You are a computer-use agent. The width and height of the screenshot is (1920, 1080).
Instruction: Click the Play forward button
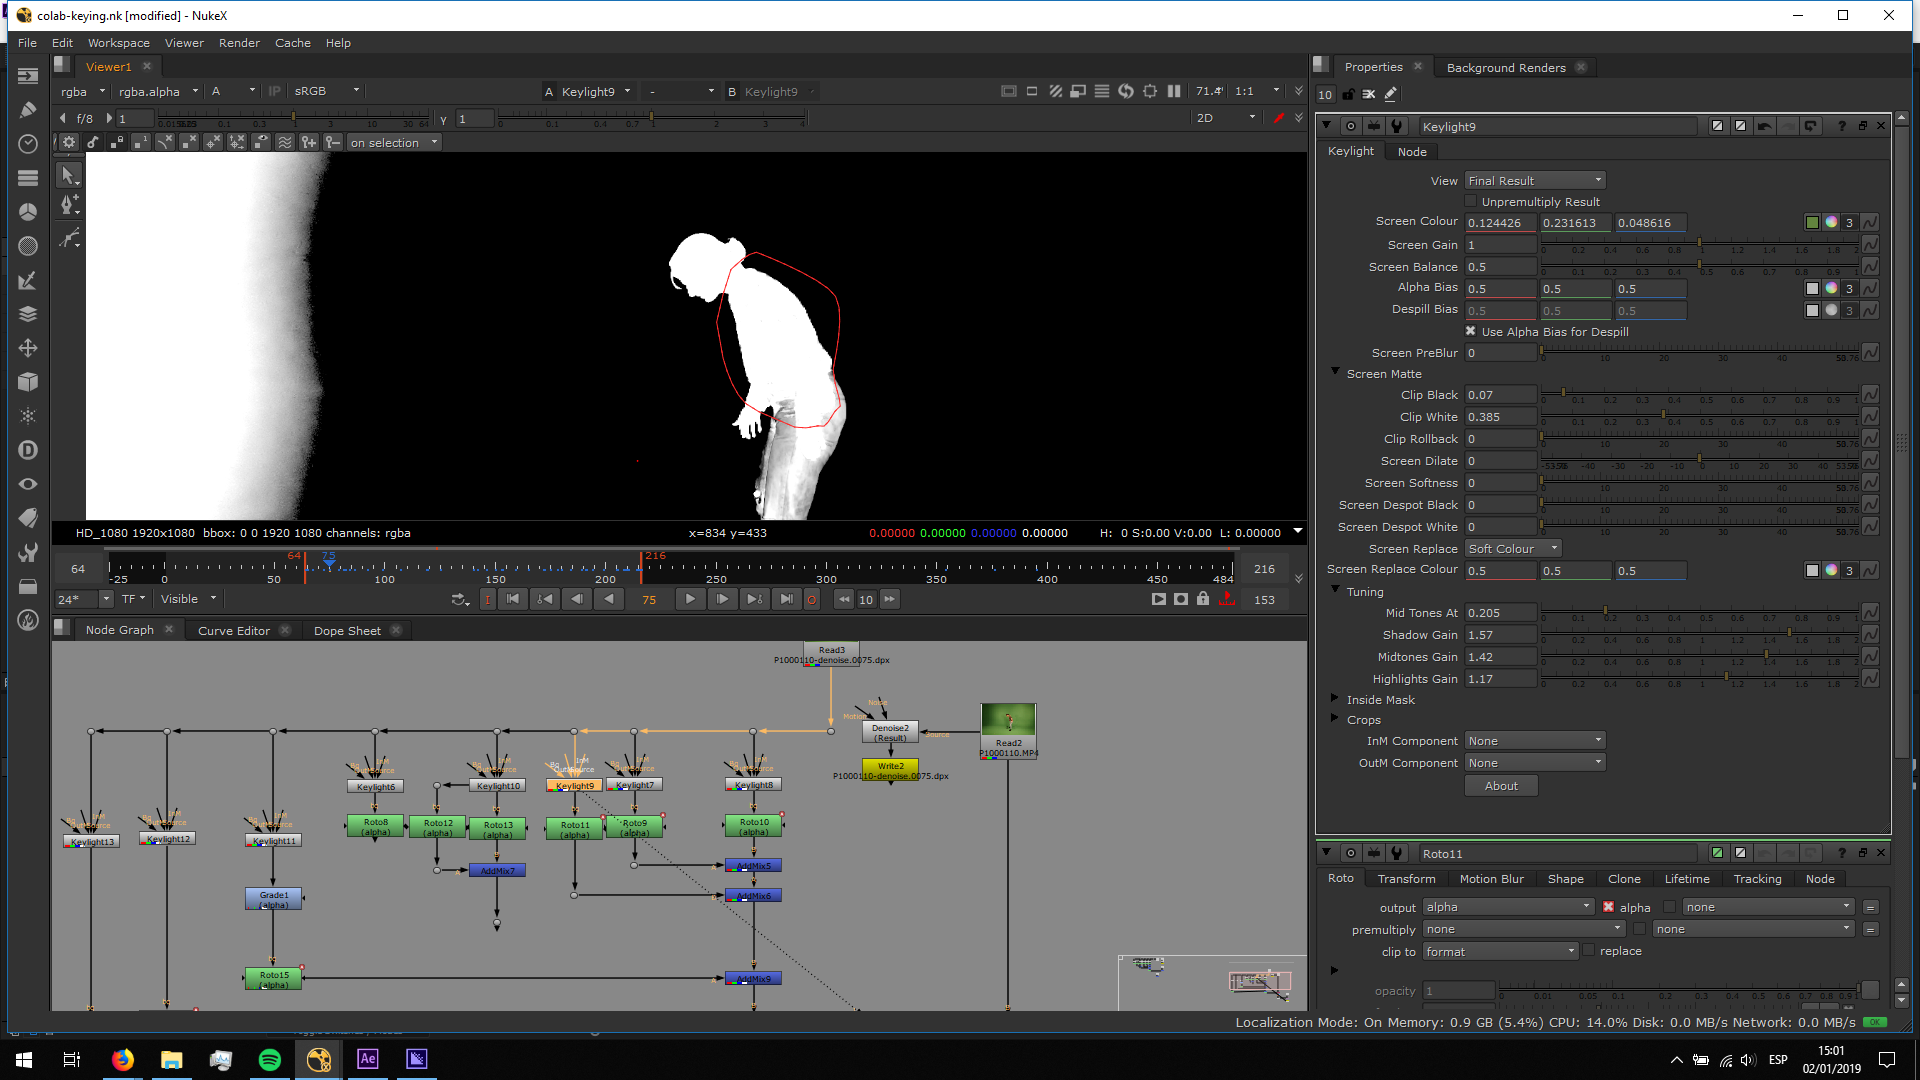click(690, 599)
